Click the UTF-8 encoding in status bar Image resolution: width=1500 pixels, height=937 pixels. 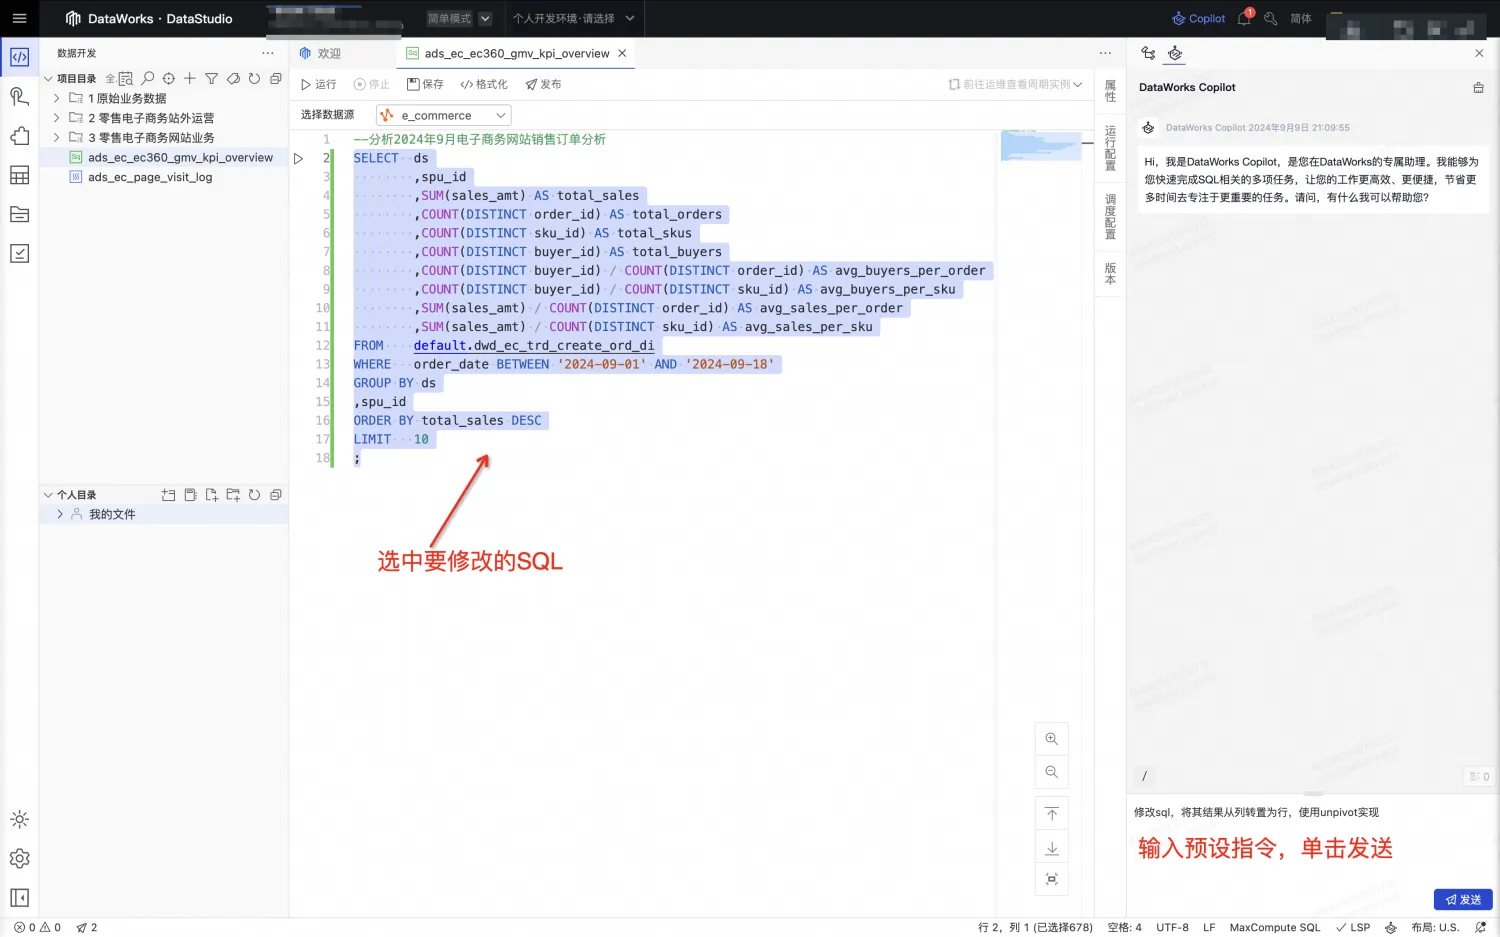point(1172,927)
